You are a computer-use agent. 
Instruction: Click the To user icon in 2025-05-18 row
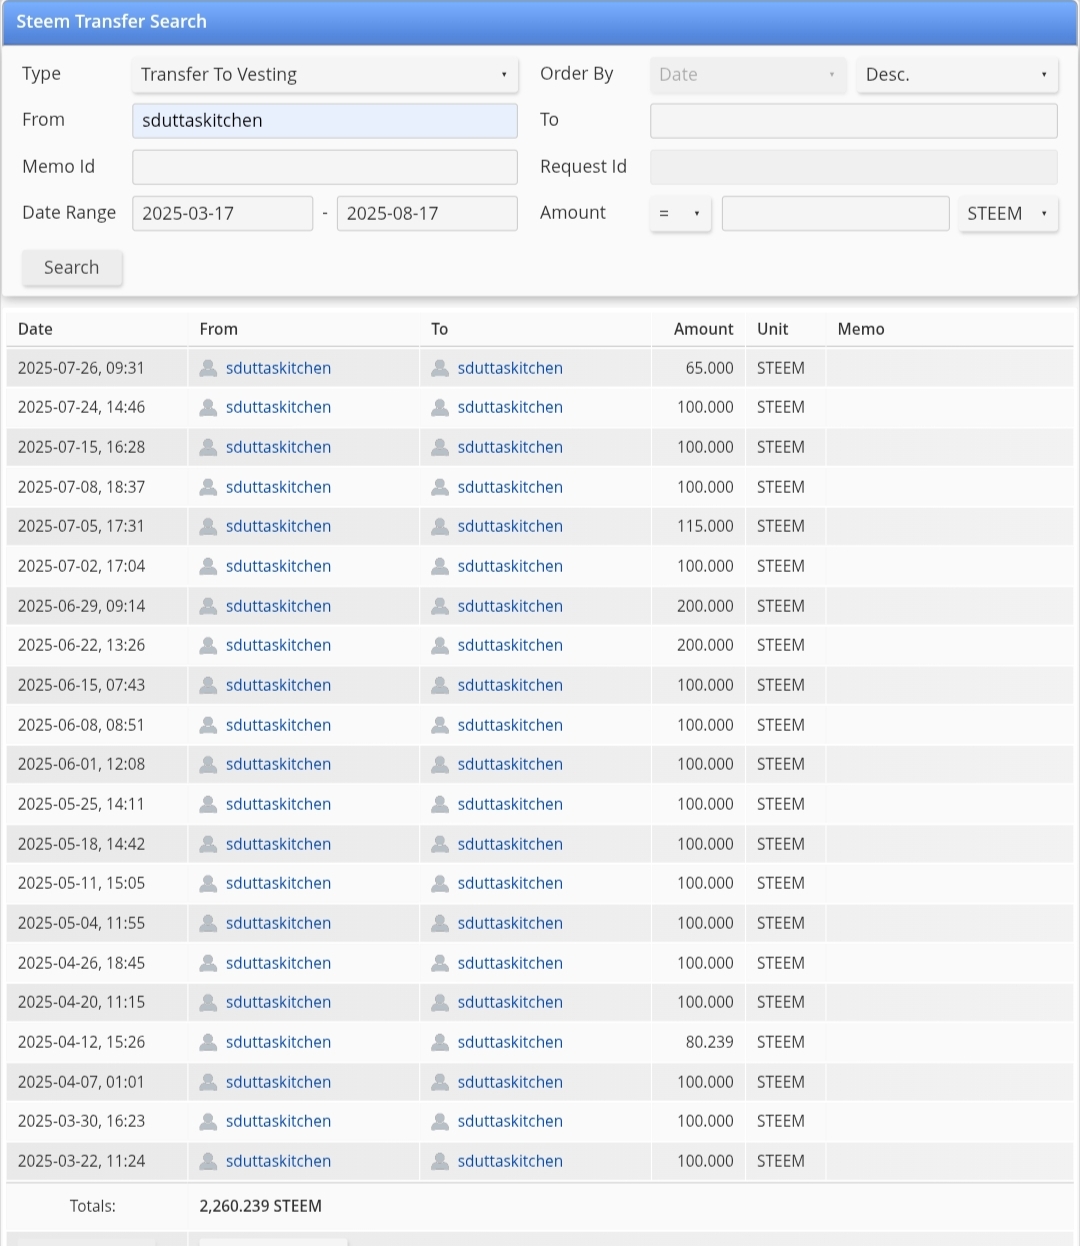pos(440,844)
